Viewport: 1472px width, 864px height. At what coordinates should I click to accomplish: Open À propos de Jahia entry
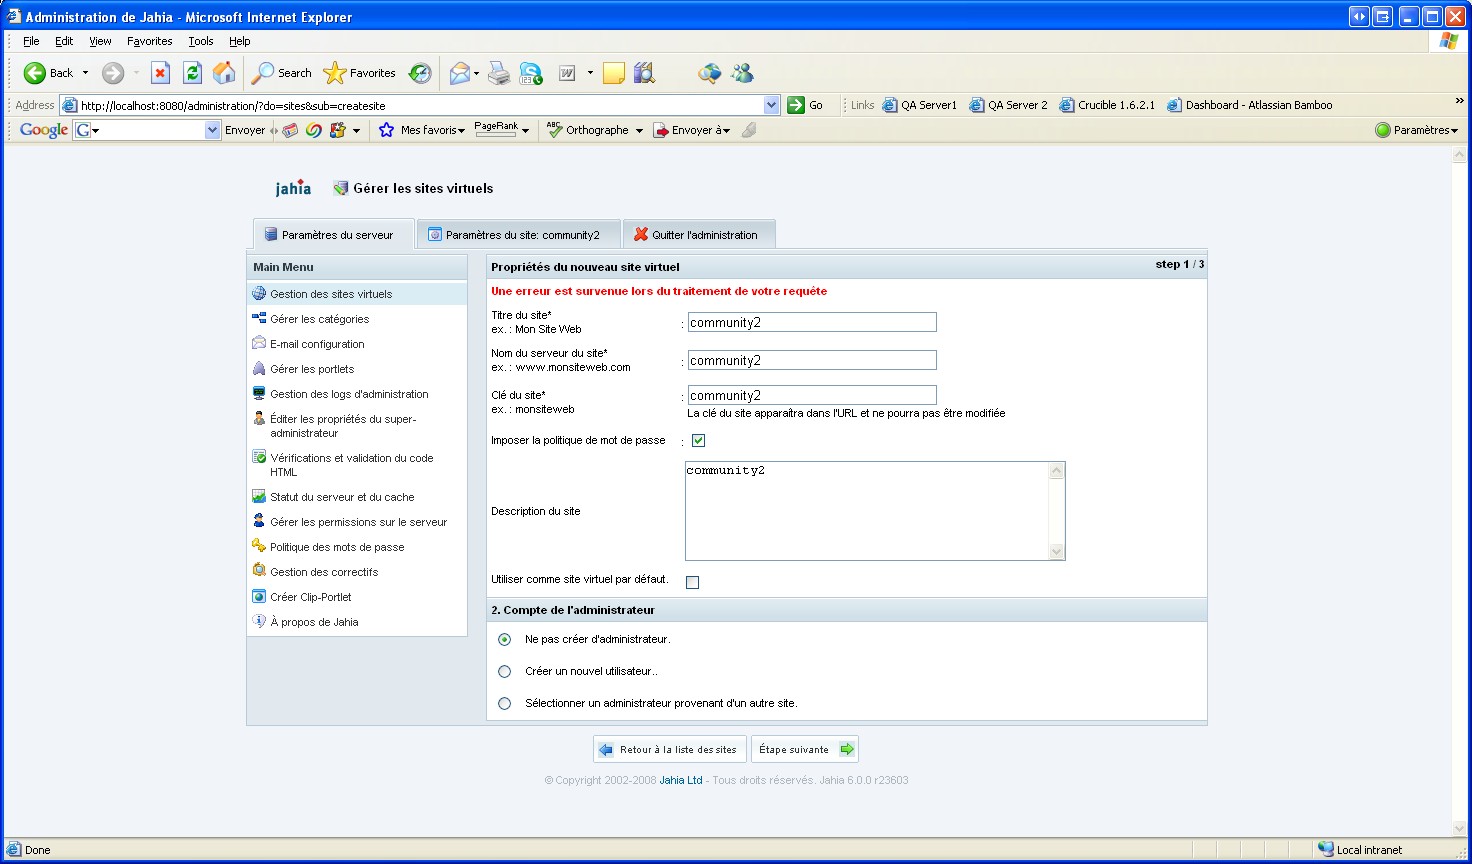click(x=314, y=622)
